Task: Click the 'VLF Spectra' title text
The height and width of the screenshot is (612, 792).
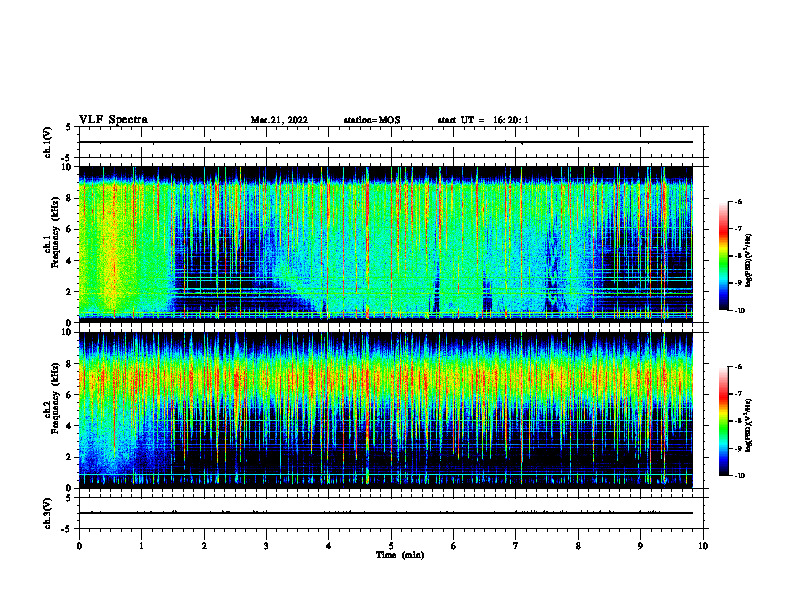Action: click(113, 120)
